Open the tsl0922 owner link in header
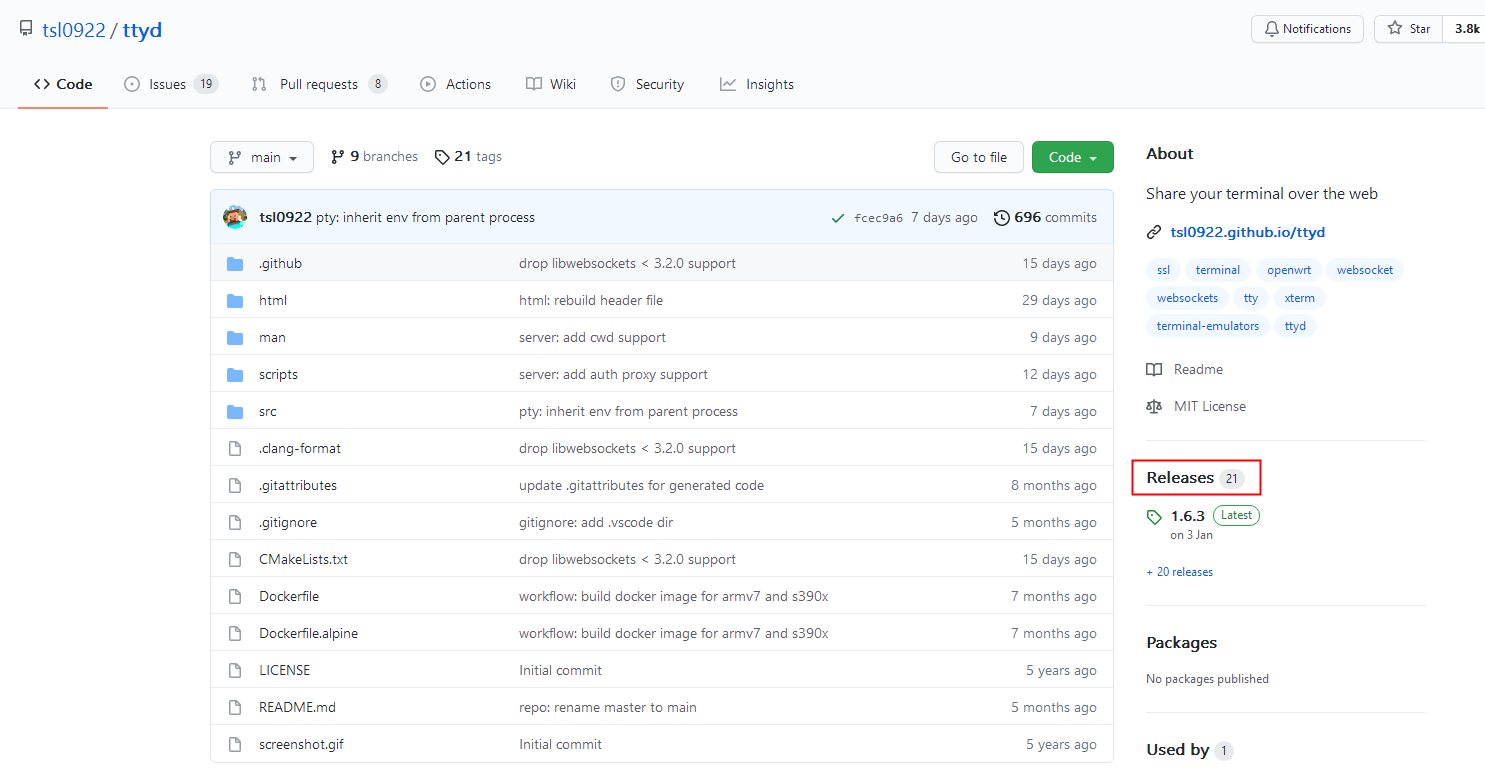This screenshot has height=769, width=1485. pyautogui.click(x=74, y=30)
